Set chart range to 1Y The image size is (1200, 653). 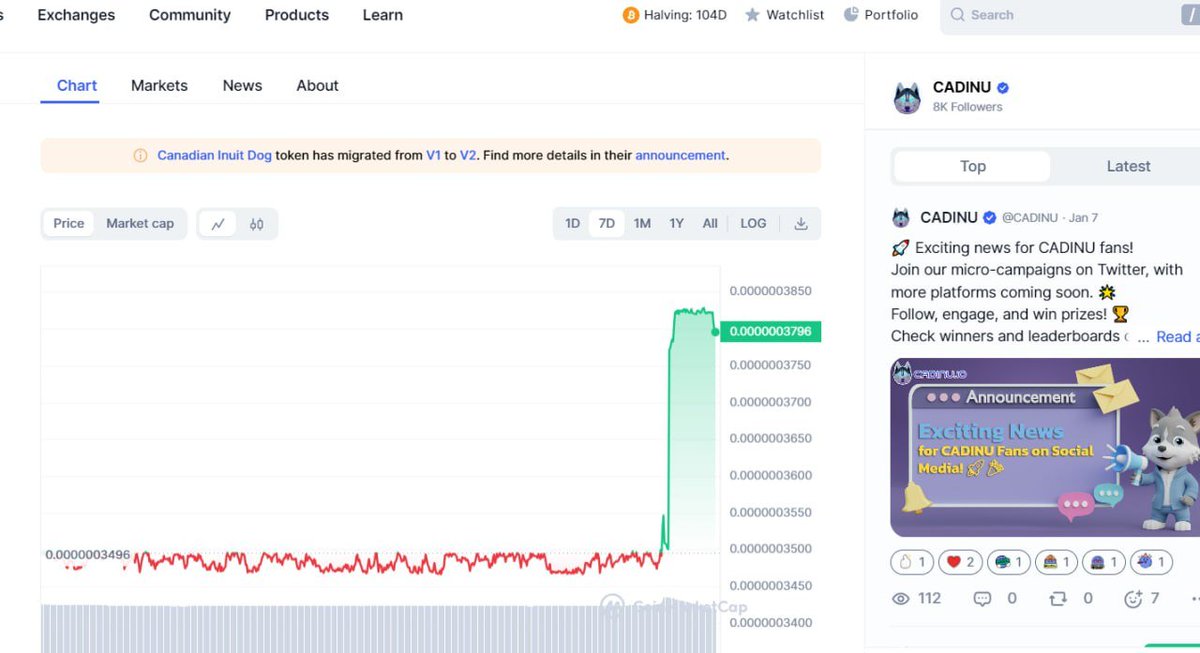[677, 223]
